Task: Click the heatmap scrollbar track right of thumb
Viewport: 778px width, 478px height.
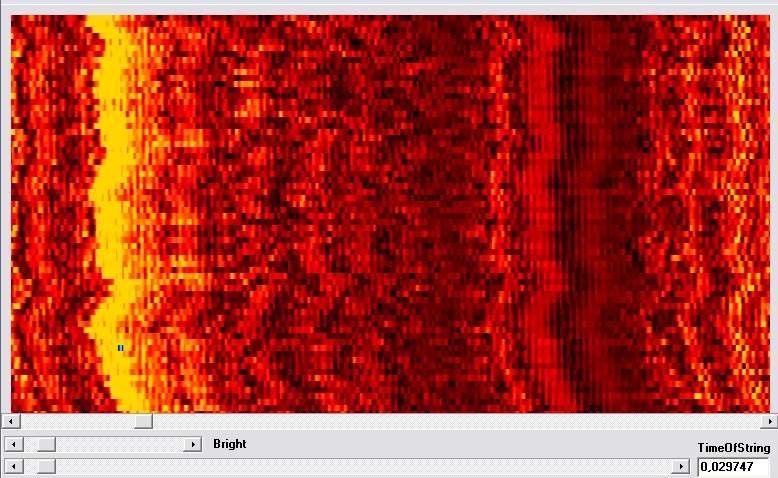Action: (x=450, y=422)
